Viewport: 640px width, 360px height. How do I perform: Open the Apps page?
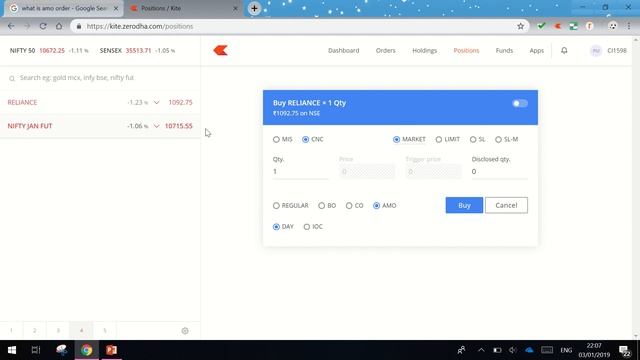pos(536,51)
